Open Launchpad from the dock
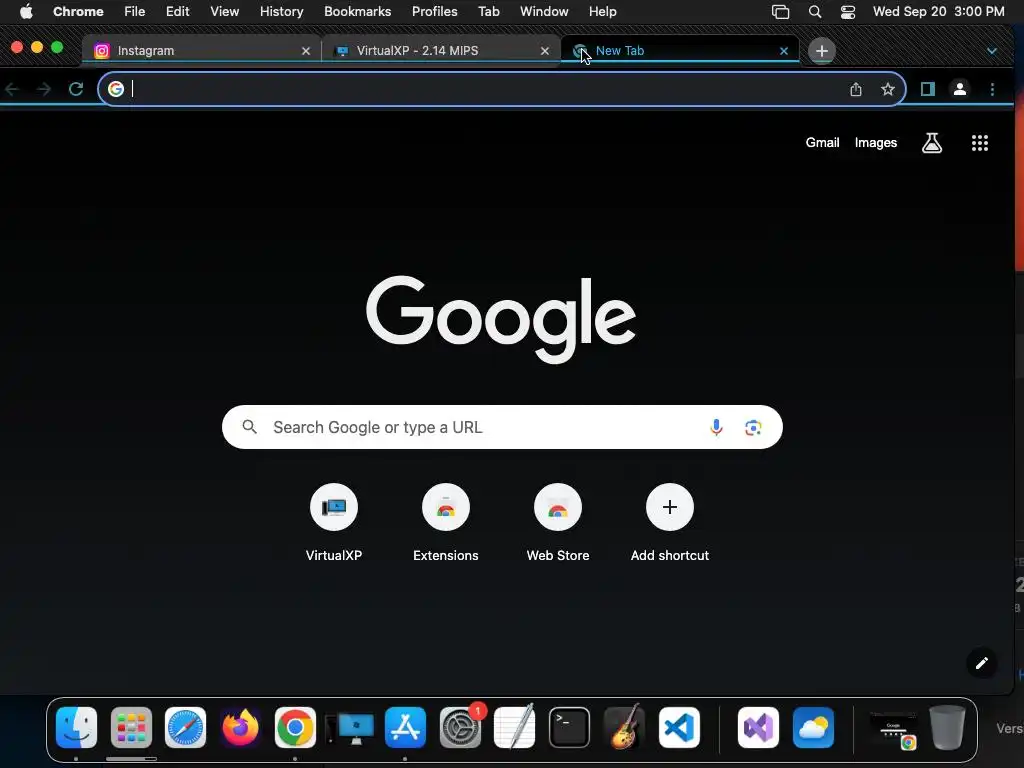 click(x=131, y=727)
